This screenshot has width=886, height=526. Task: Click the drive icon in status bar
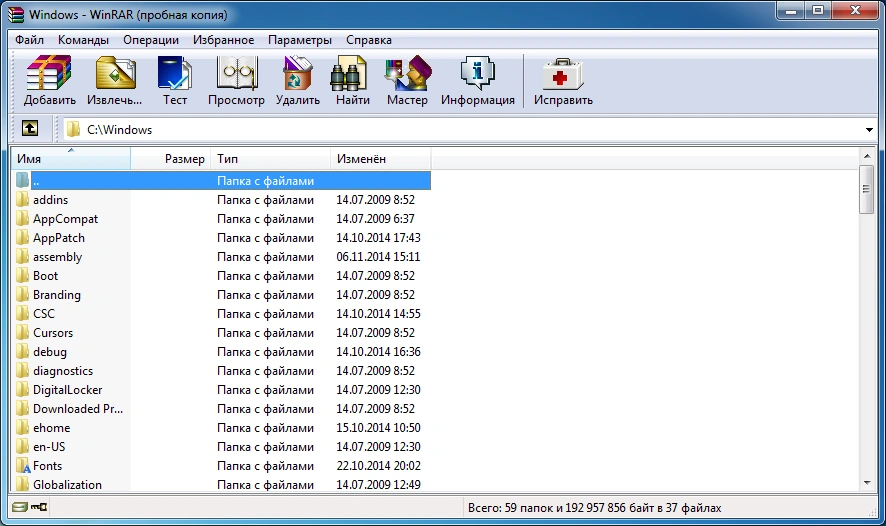pyautogui.click(x=19, y=507)
